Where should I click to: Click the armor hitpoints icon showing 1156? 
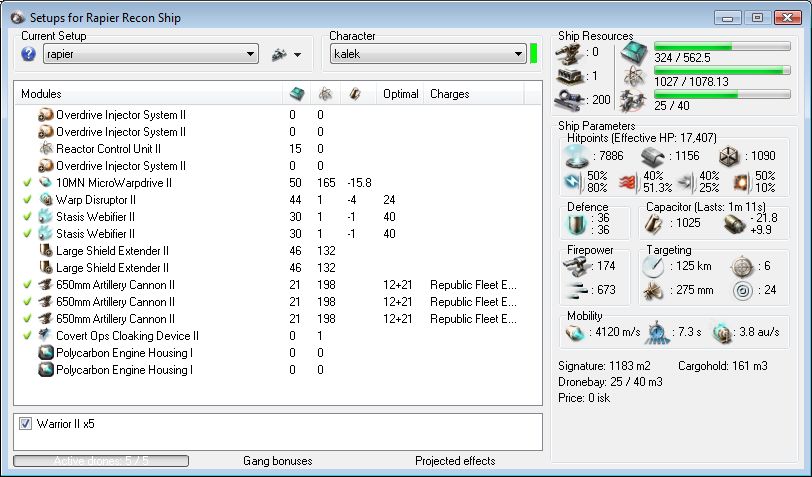pyautogui.click(x=652, y=156)
